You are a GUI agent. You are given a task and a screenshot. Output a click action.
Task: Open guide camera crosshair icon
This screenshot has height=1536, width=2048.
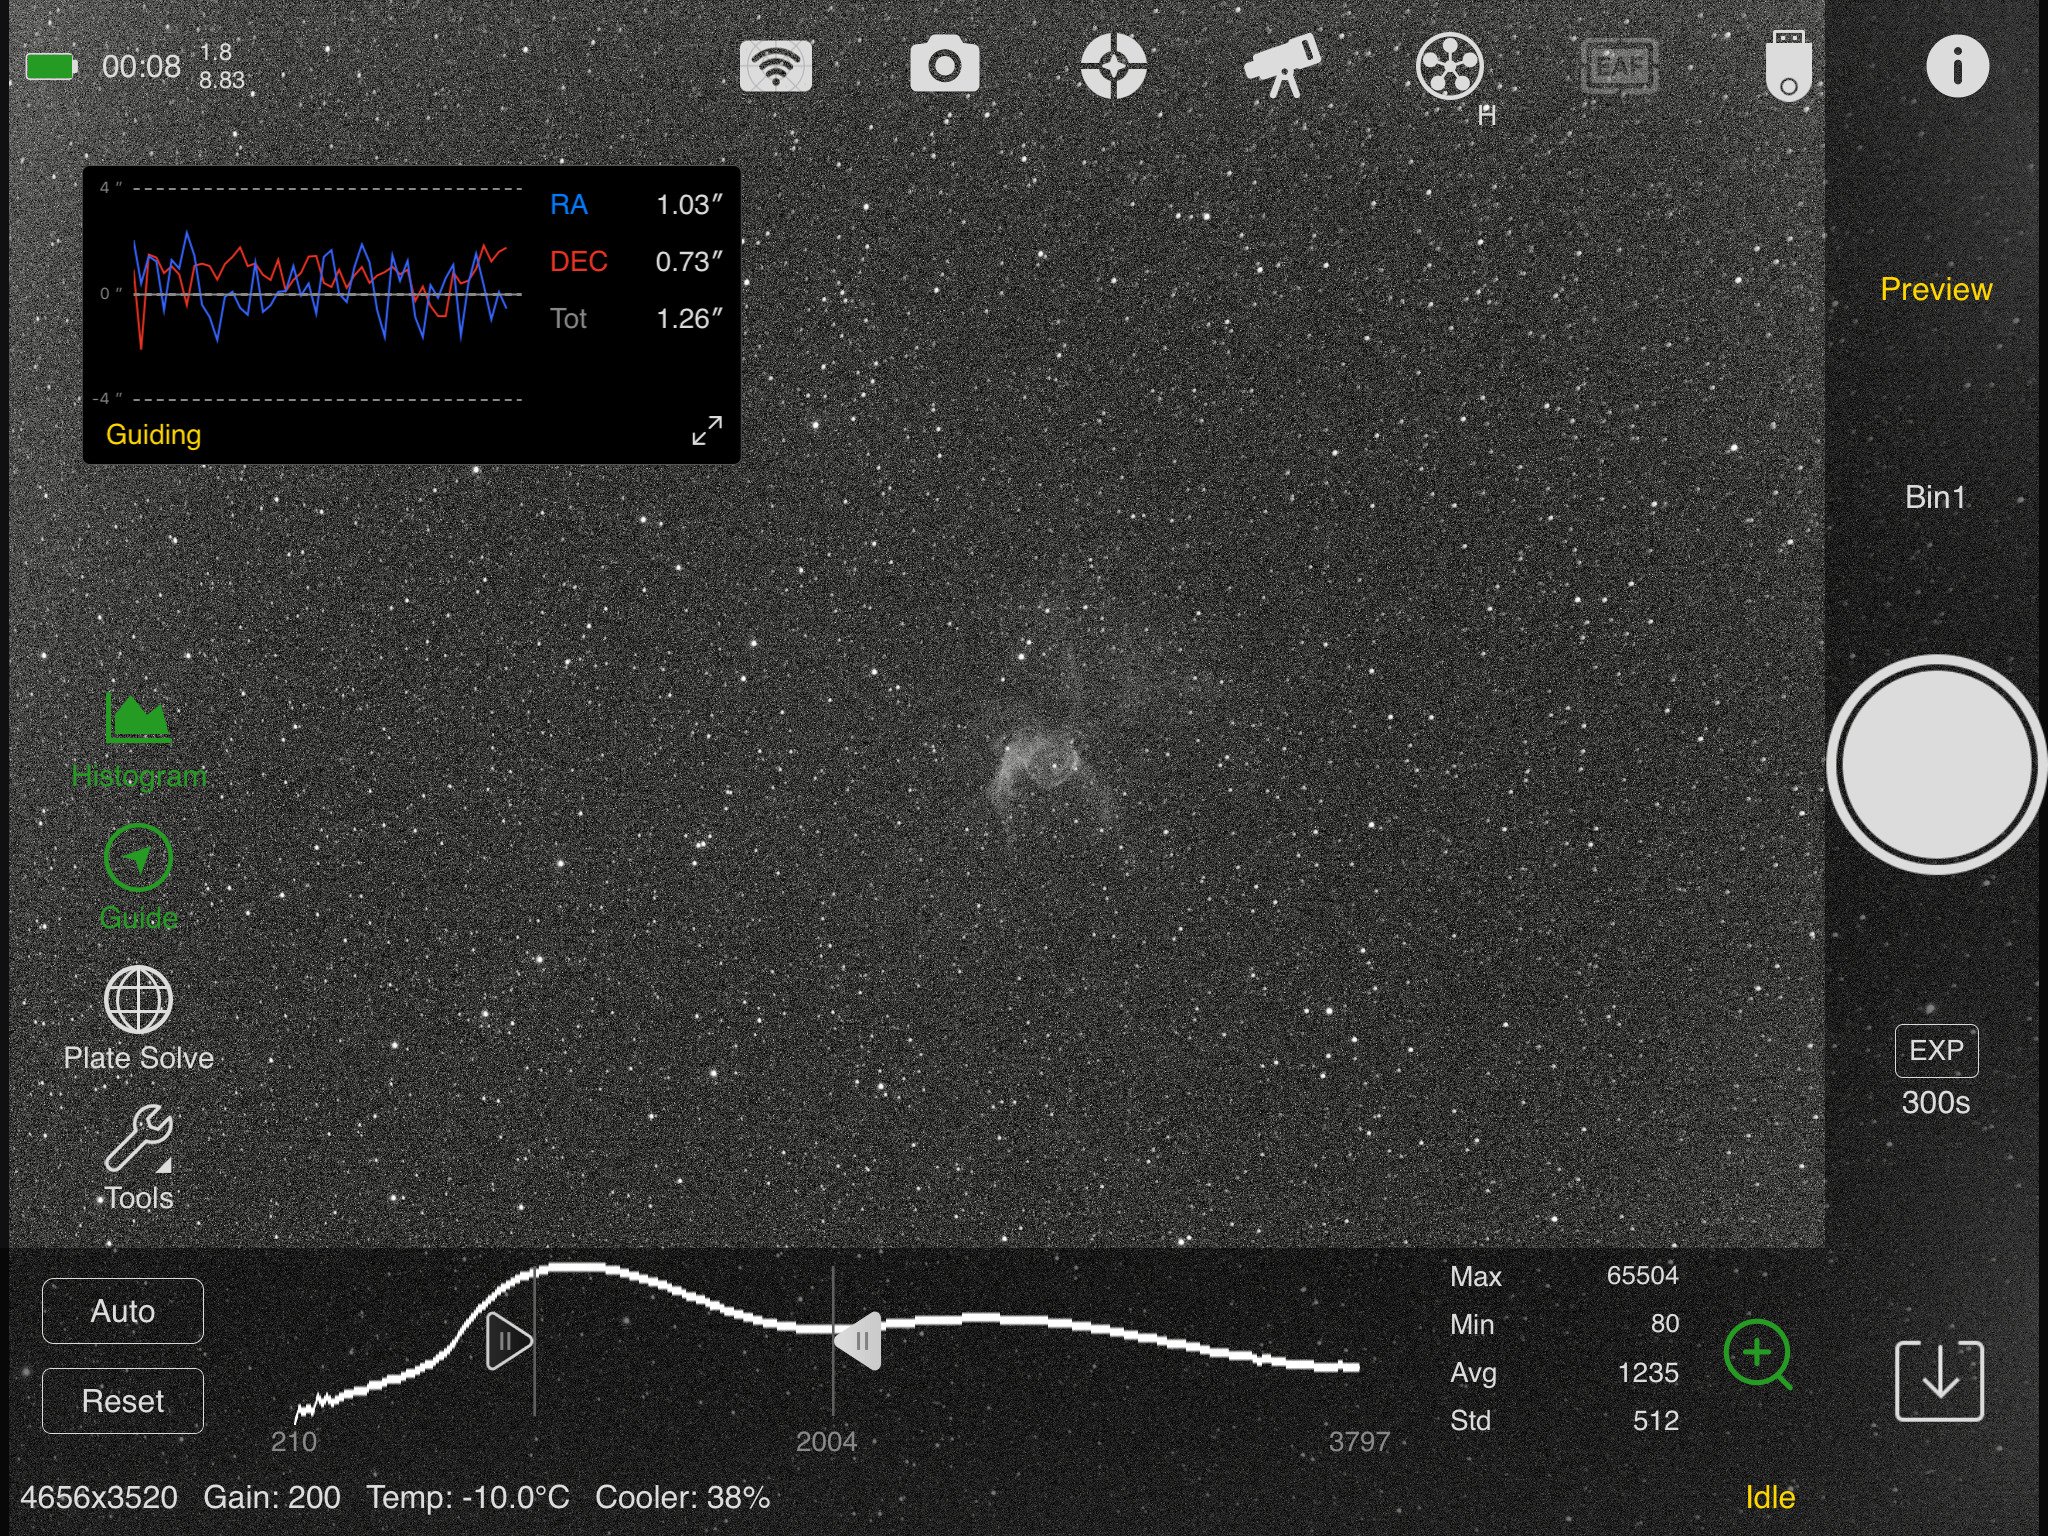tap(1113, 66)
